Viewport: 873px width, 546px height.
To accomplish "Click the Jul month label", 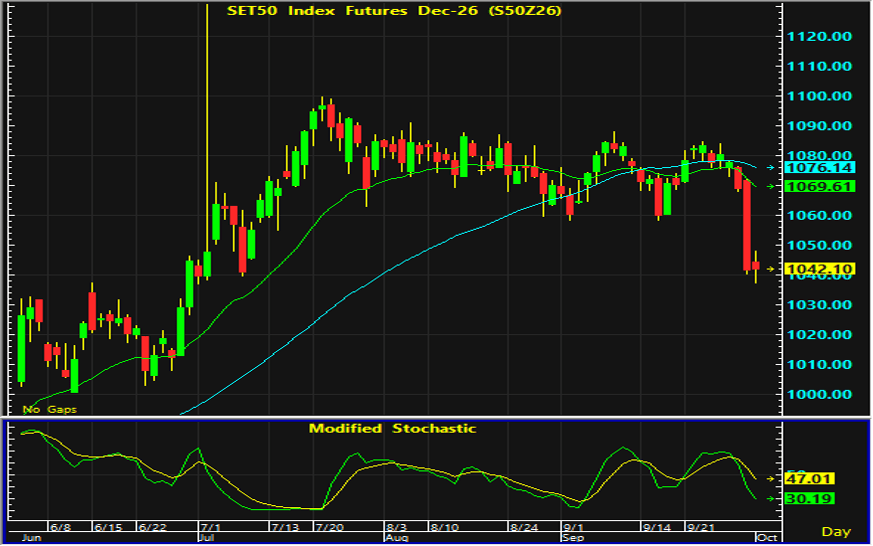I will click(207, 538).
